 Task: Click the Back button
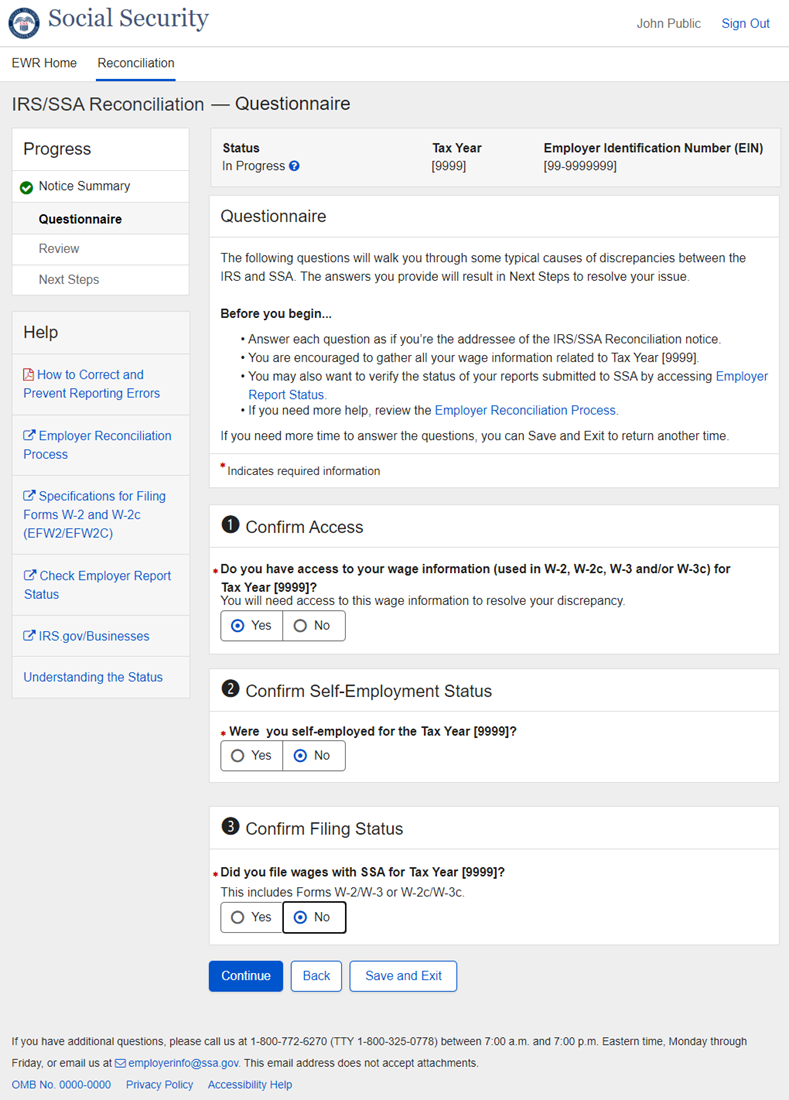(316, 976)
